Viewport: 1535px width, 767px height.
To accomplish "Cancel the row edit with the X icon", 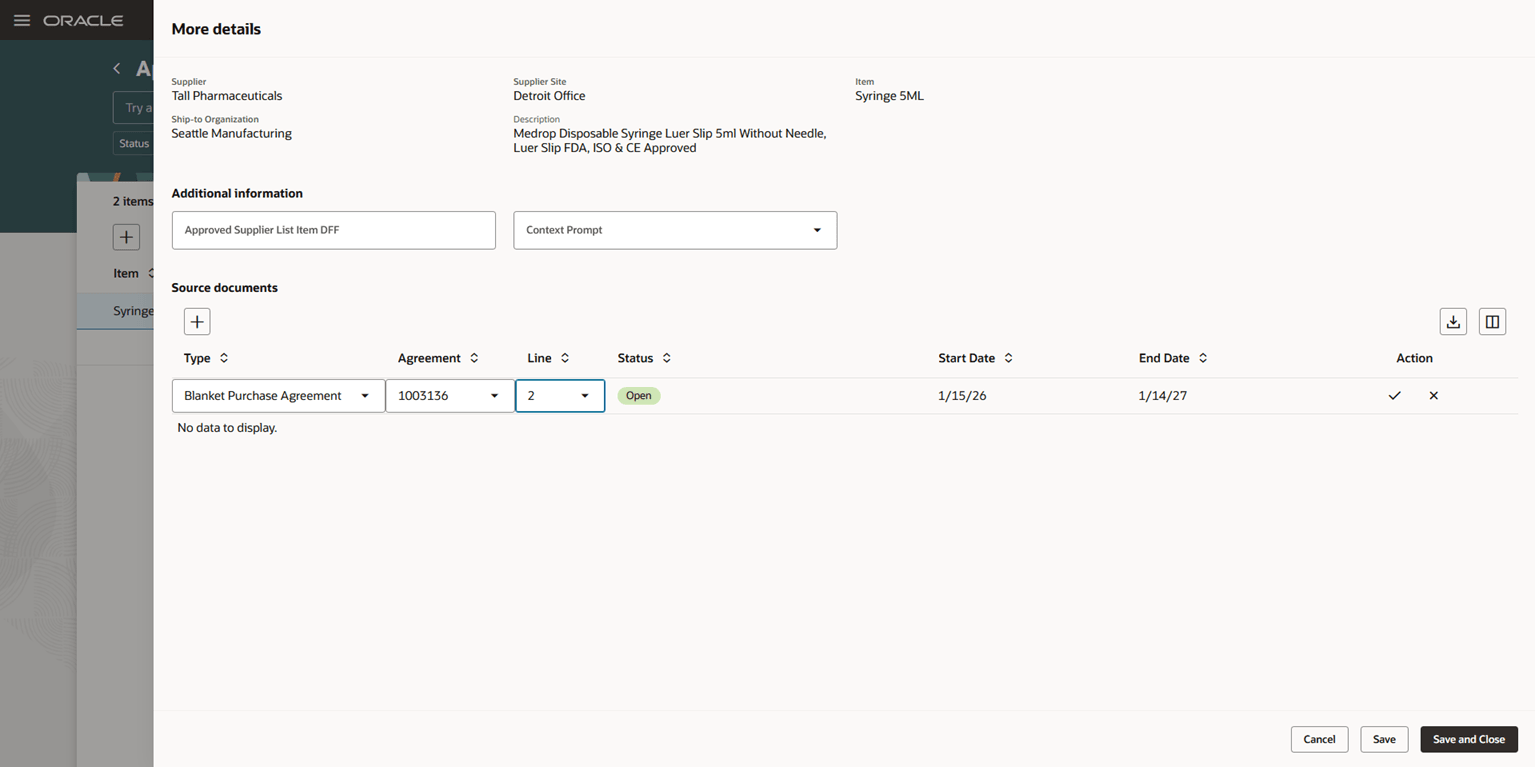I will 1433,395.
